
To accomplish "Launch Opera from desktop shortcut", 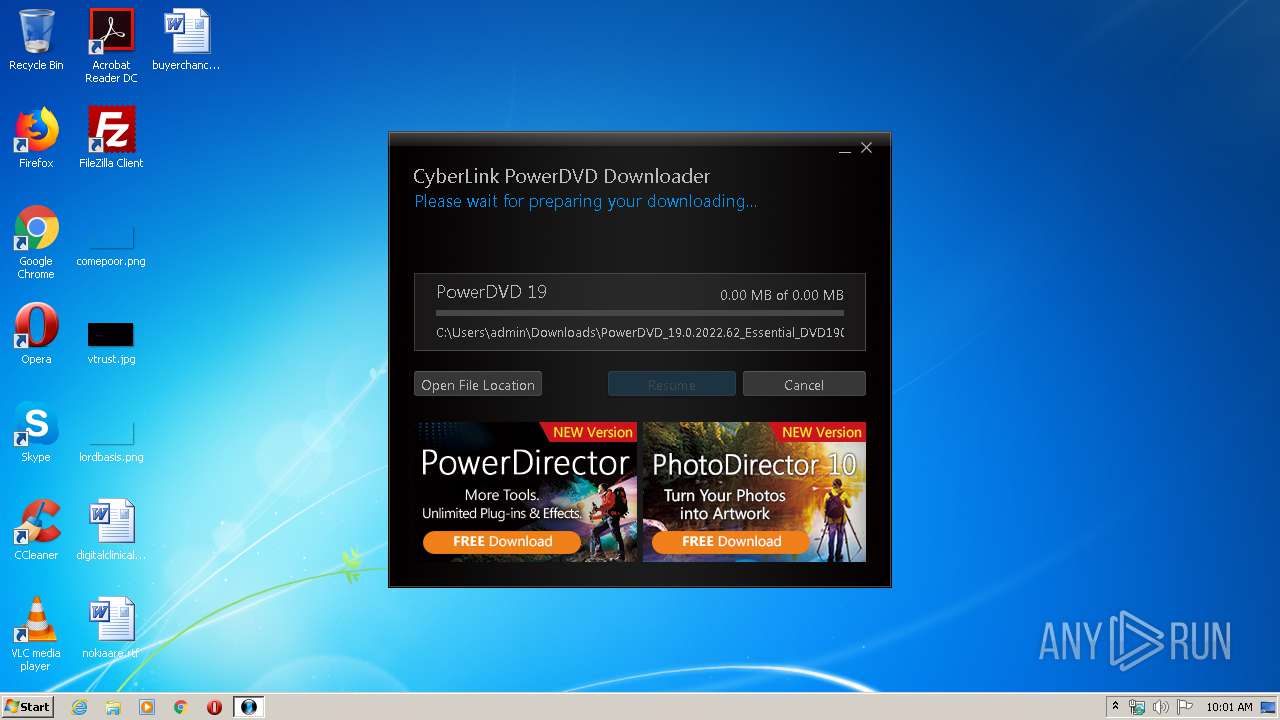I will [x=36, y=334].
